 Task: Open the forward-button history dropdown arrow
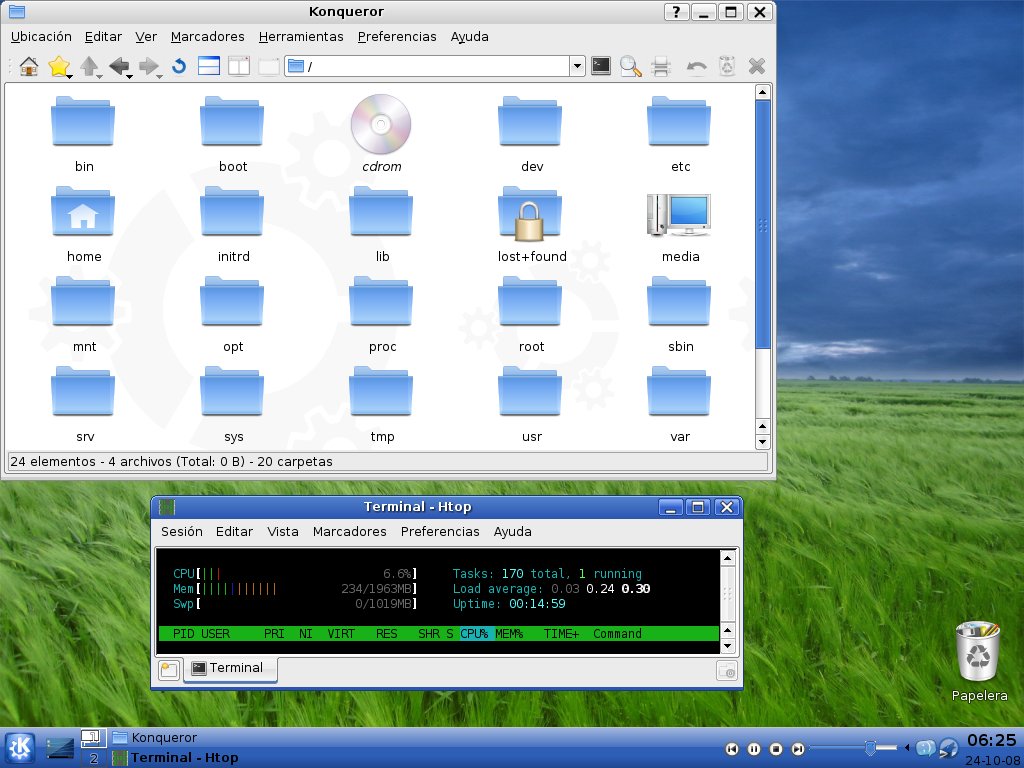(x=159, y=77)
